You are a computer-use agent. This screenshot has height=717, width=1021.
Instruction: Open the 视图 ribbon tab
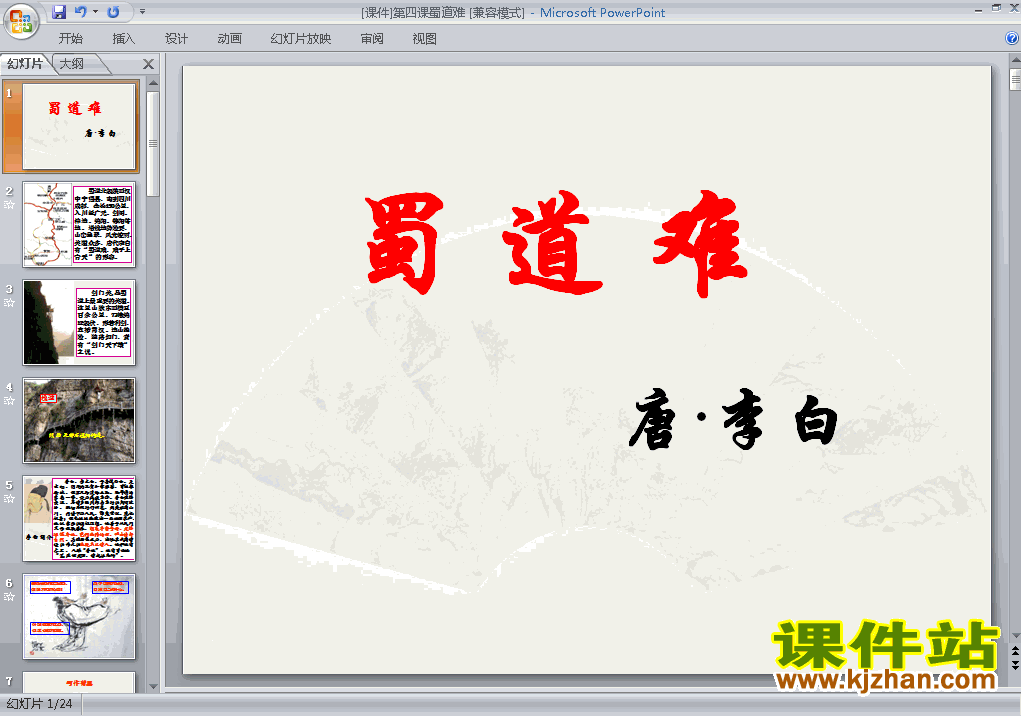[425, 38]
